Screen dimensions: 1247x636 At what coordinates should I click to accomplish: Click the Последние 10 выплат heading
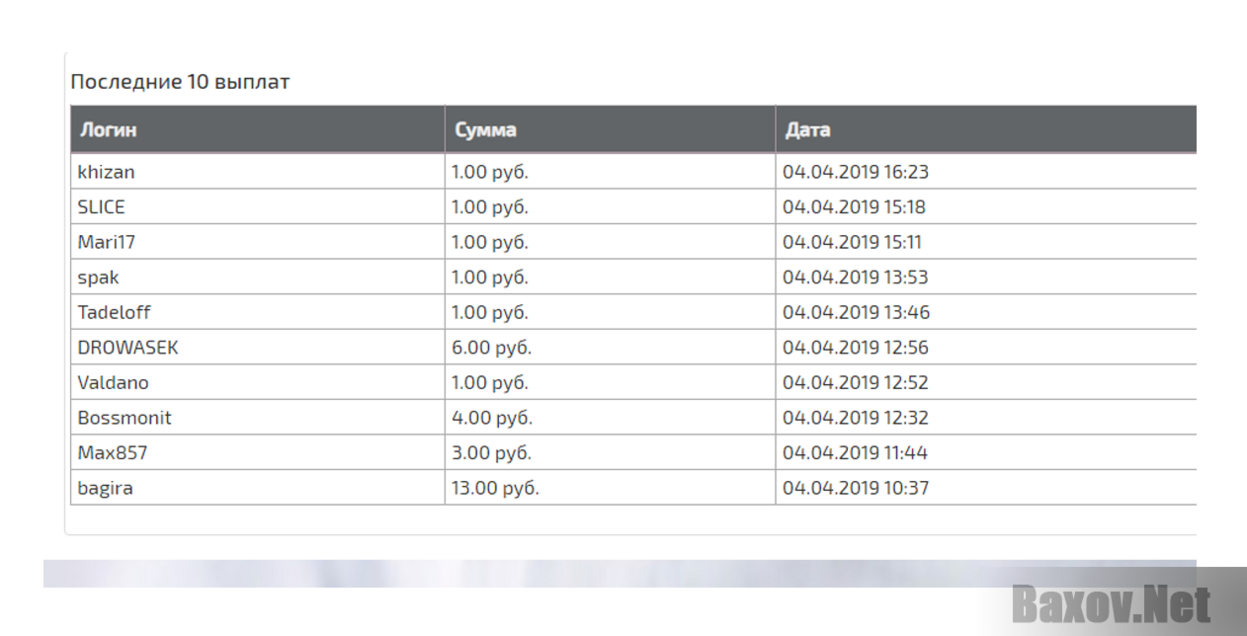(x=180, y=82)
